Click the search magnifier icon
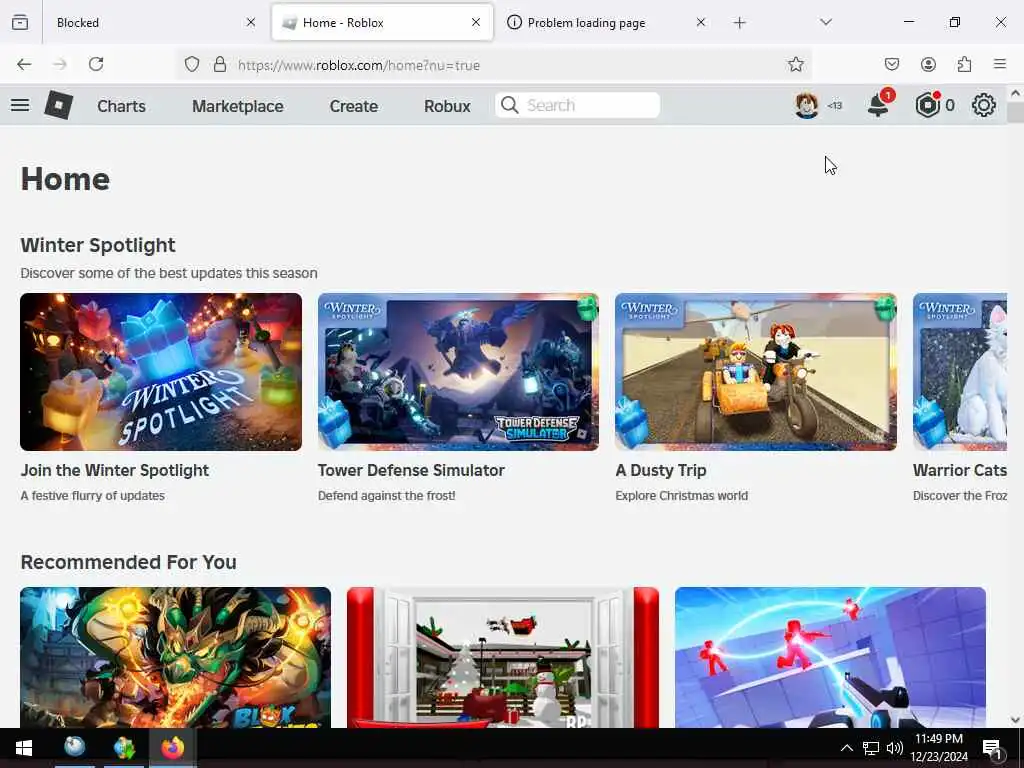Image resolution: width=1024 pixels, height=768 pixels. coord(509,105)
